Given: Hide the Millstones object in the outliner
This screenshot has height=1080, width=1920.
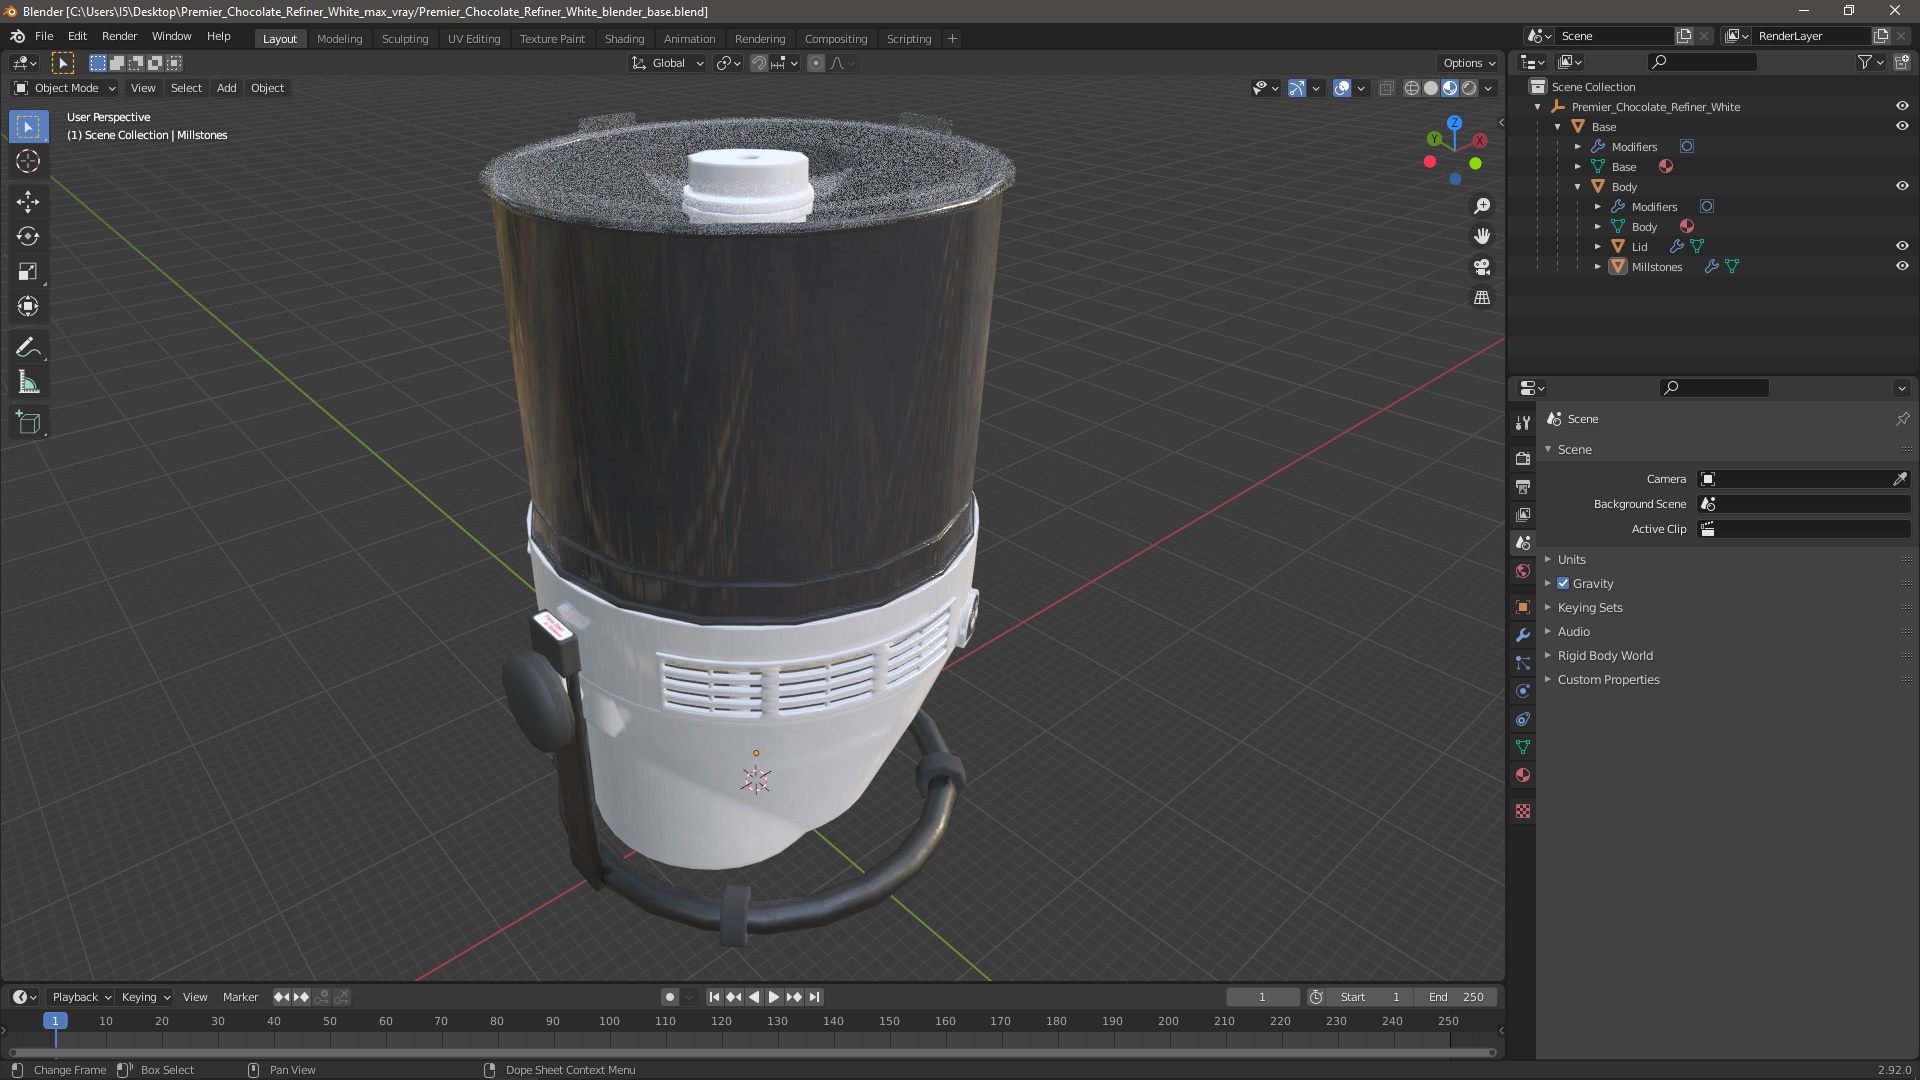Looking at the screenshot, I should 1902,266.
